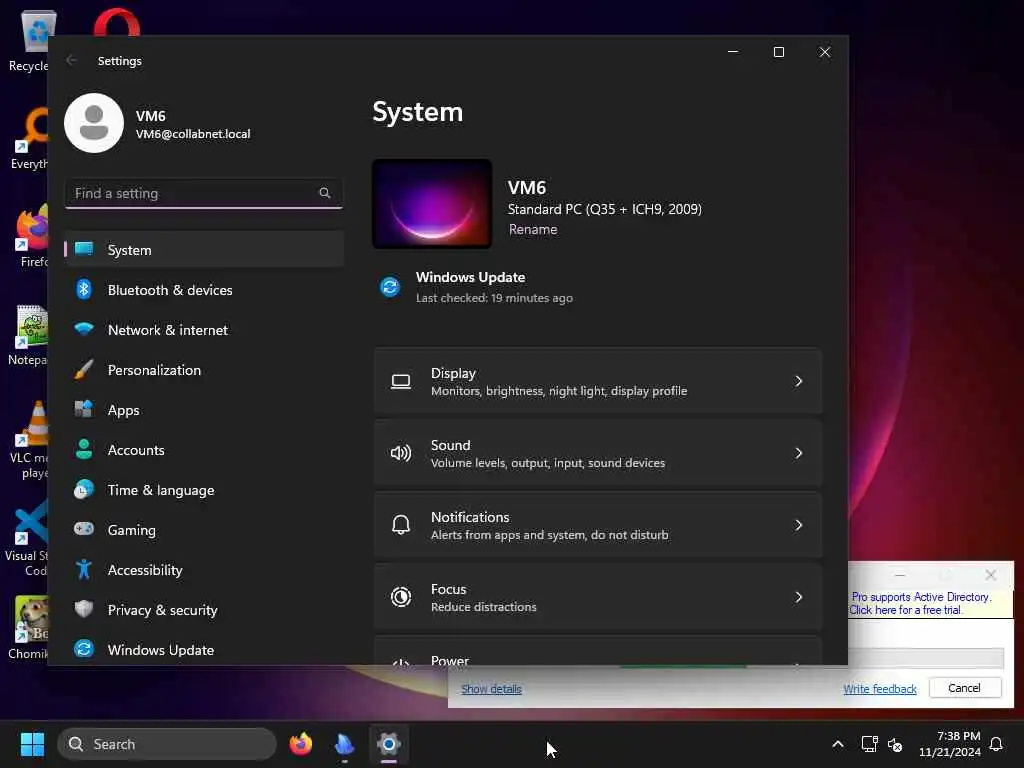Viewport: 1024px width, 768px height.
Task: Click the VM6 user profile avatar
Action: tap(94, 123)
